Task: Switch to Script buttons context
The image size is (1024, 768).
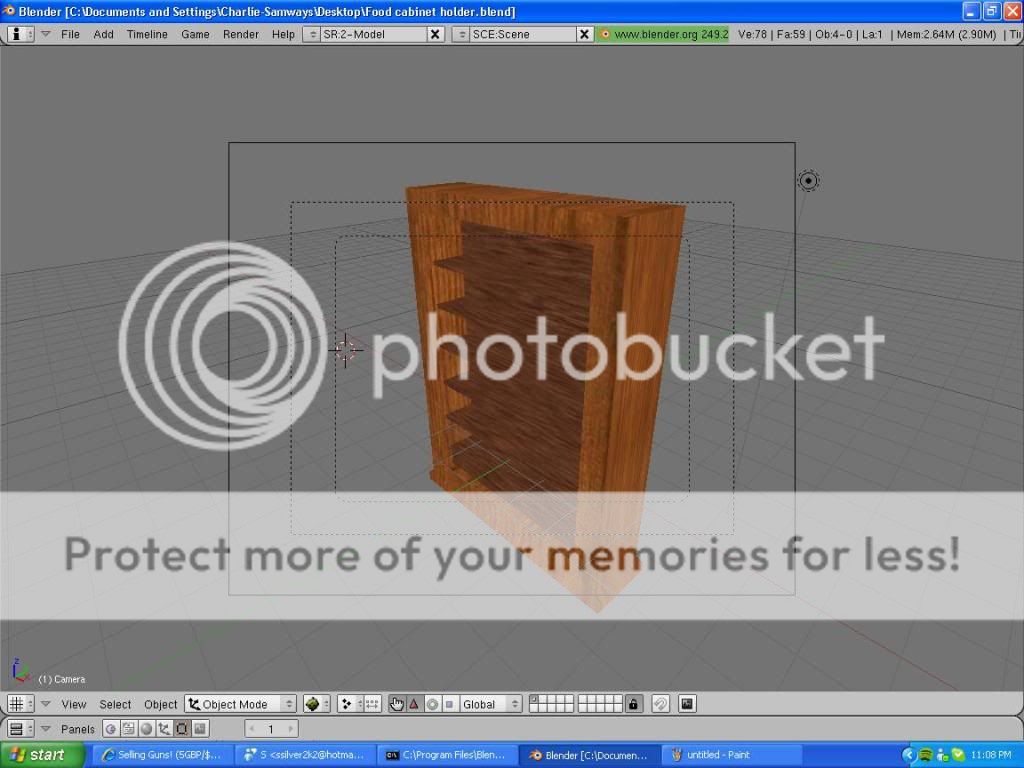Action: click(129, 728)
